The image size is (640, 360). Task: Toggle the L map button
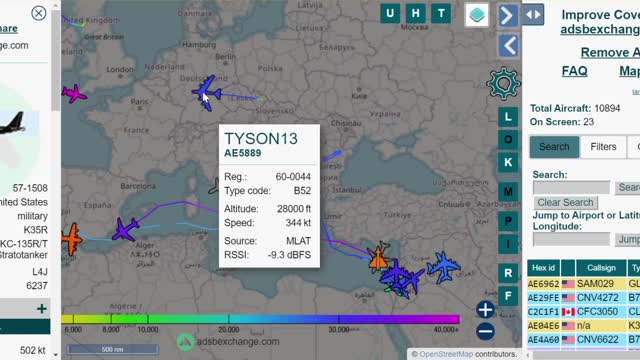point(508,117)
